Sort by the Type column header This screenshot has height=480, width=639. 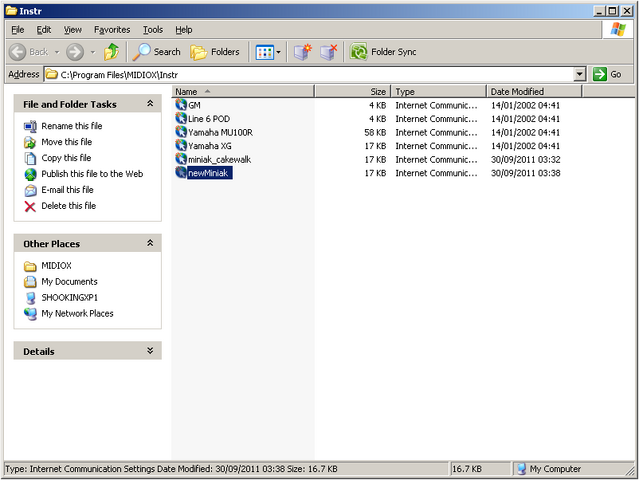439,91
